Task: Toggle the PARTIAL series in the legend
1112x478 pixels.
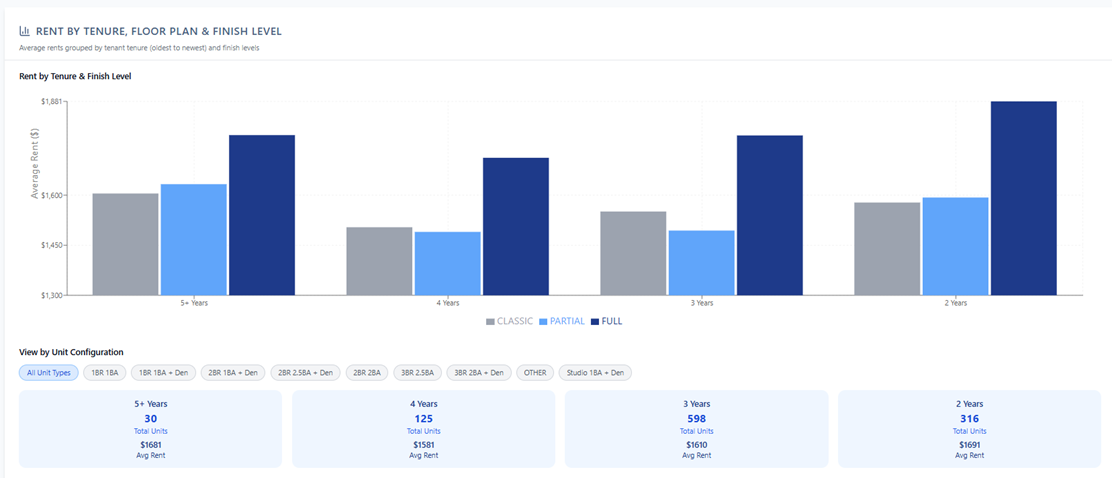Action: coord(561,321)
